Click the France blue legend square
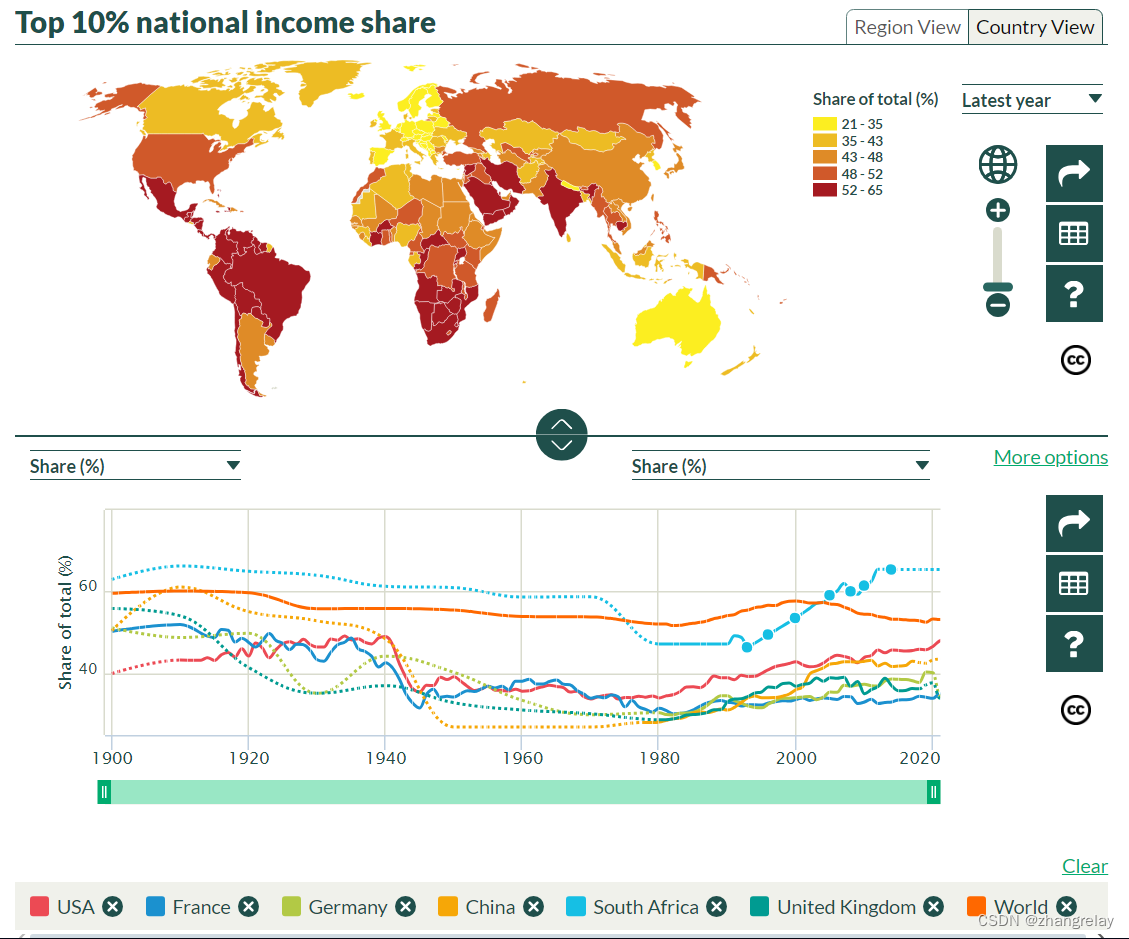The width and height of the screenshot is (1129, 939). coord(155,906)
